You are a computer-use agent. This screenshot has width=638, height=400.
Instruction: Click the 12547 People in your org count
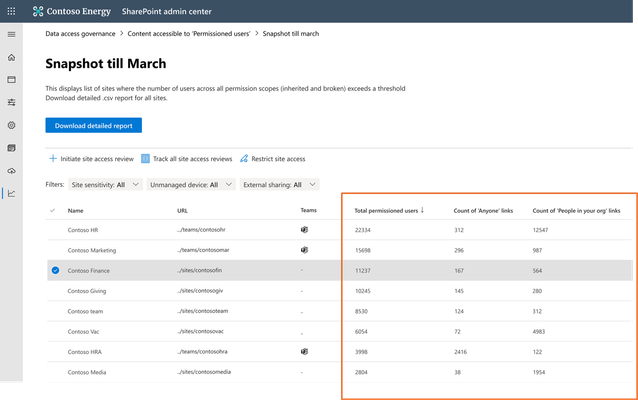pos(540,230)
